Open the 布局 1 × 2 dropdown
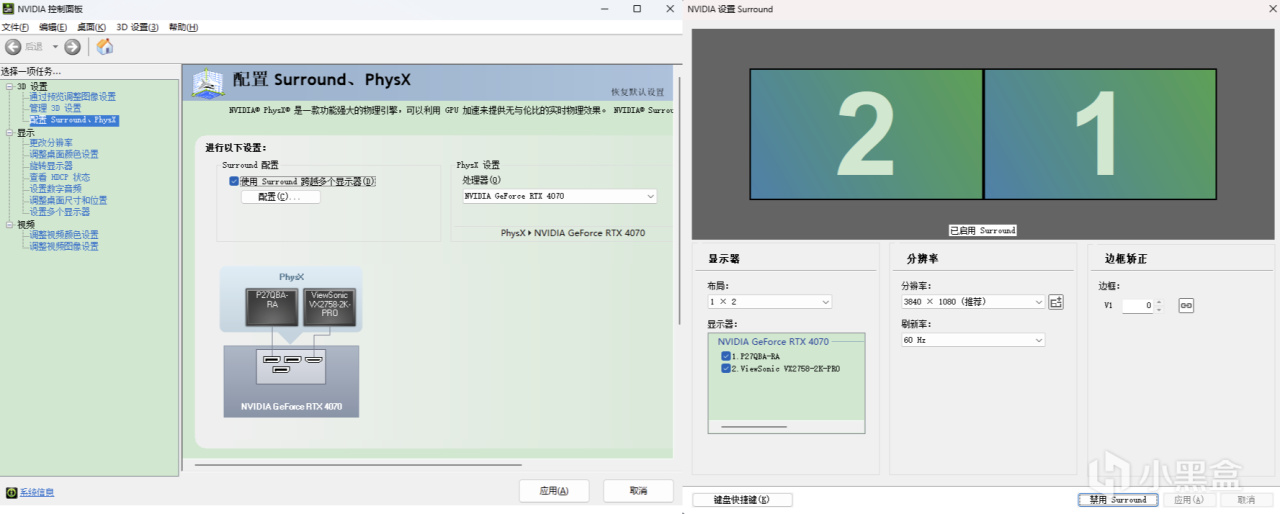This screenshot has width=1280, height=514. [x=769, y=302]
